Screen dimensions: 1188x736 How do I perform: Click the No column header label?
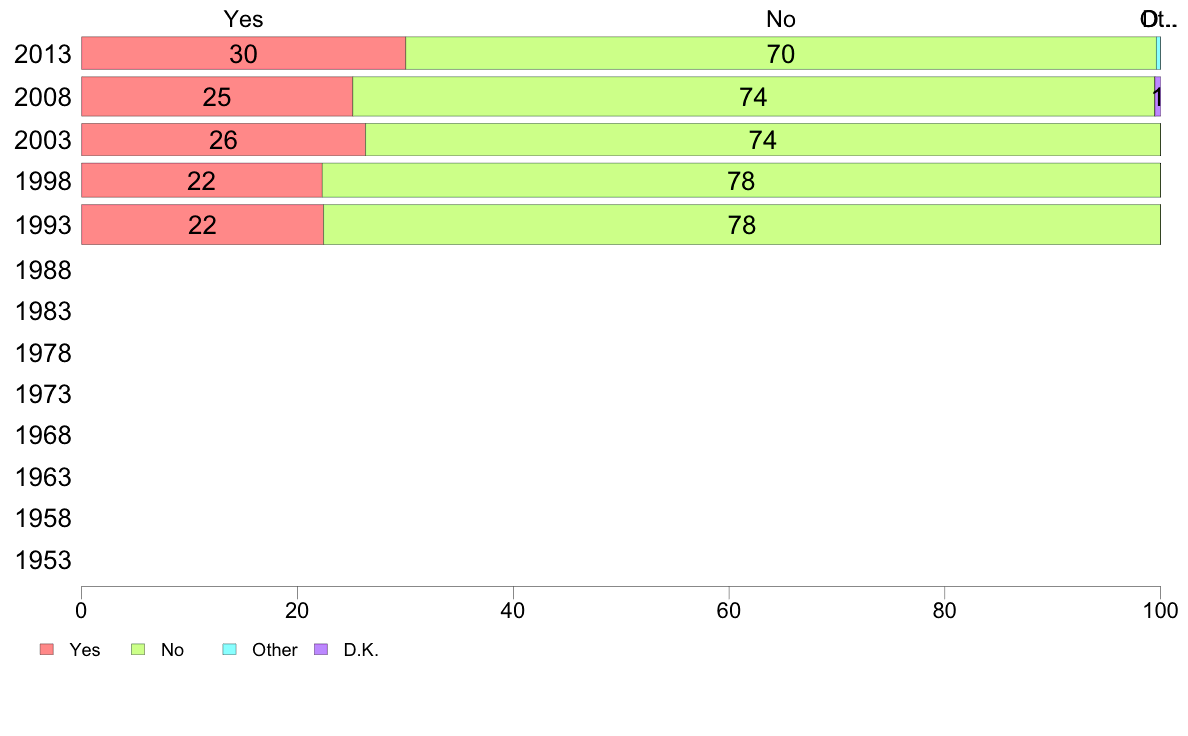click(x=780, y=19)
